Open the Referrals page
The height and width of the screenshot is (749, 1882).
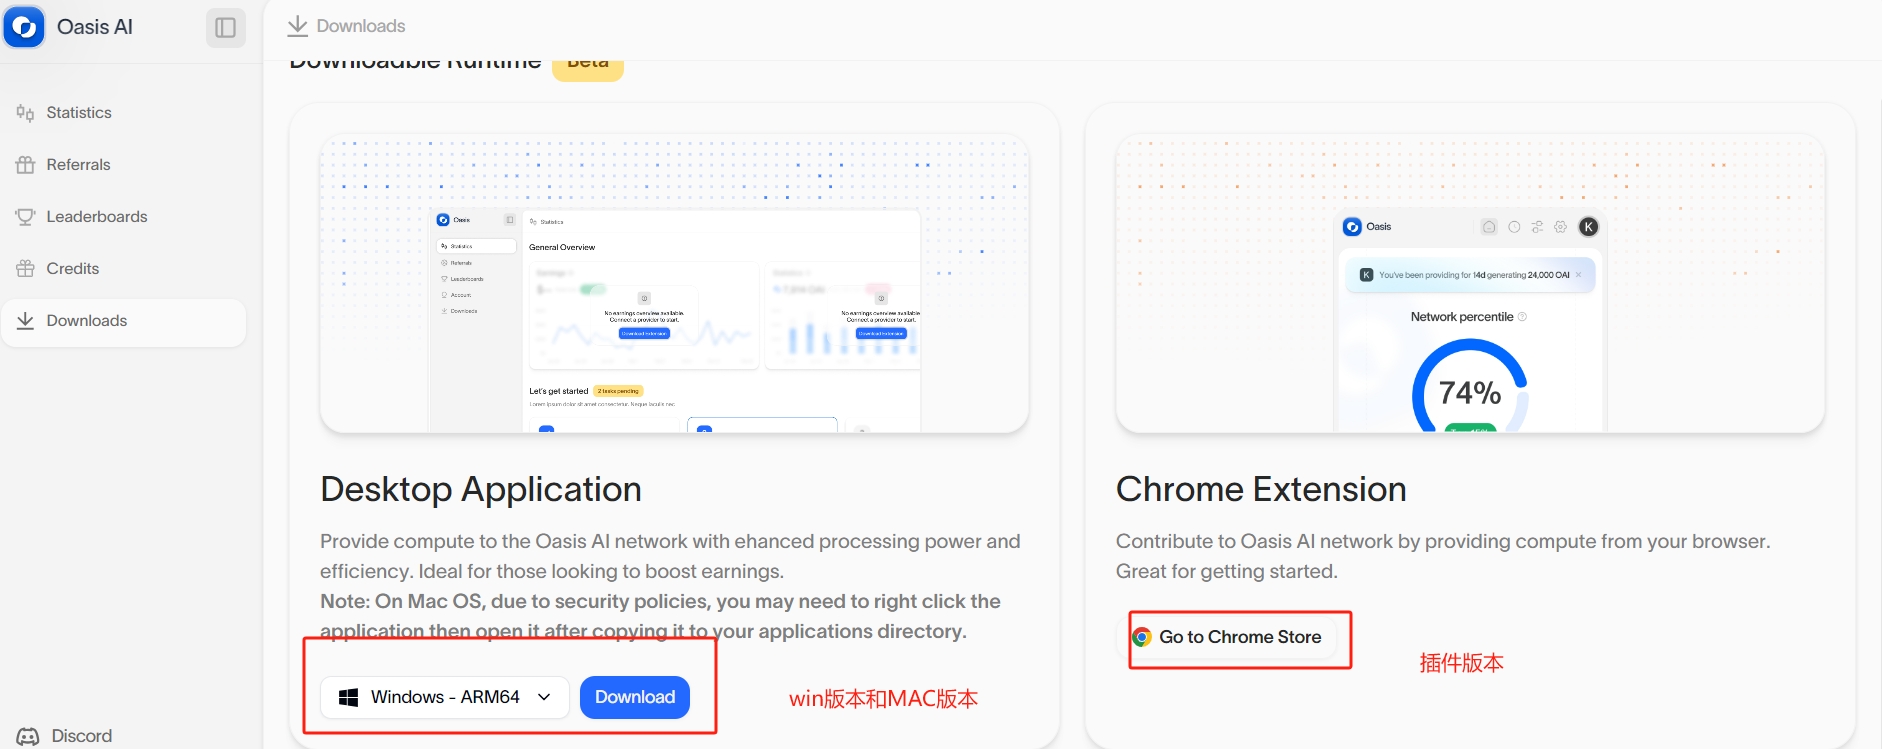point(124,165)
